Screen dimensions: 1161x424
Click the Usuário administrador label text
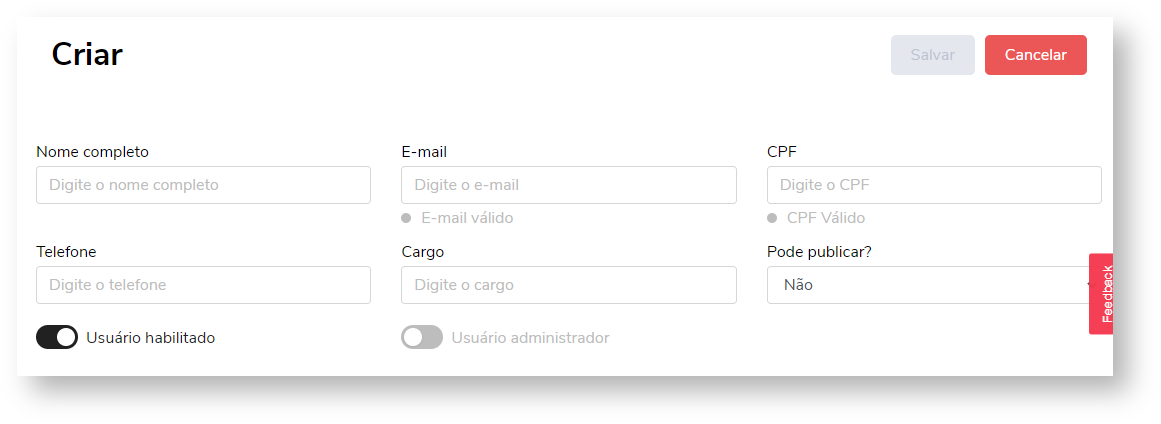[x=530, y=338]
